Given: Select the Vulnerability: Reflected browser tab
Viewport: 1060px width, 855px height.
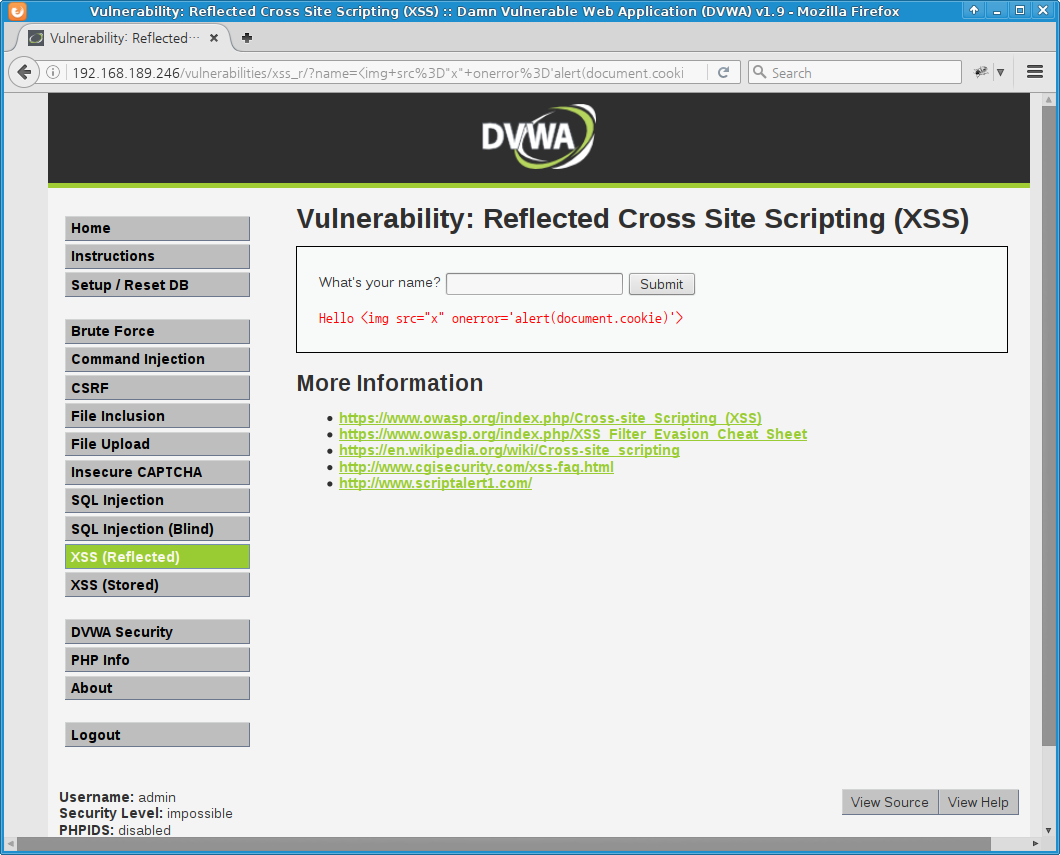Looking at the screenshot, I should 124,38.
